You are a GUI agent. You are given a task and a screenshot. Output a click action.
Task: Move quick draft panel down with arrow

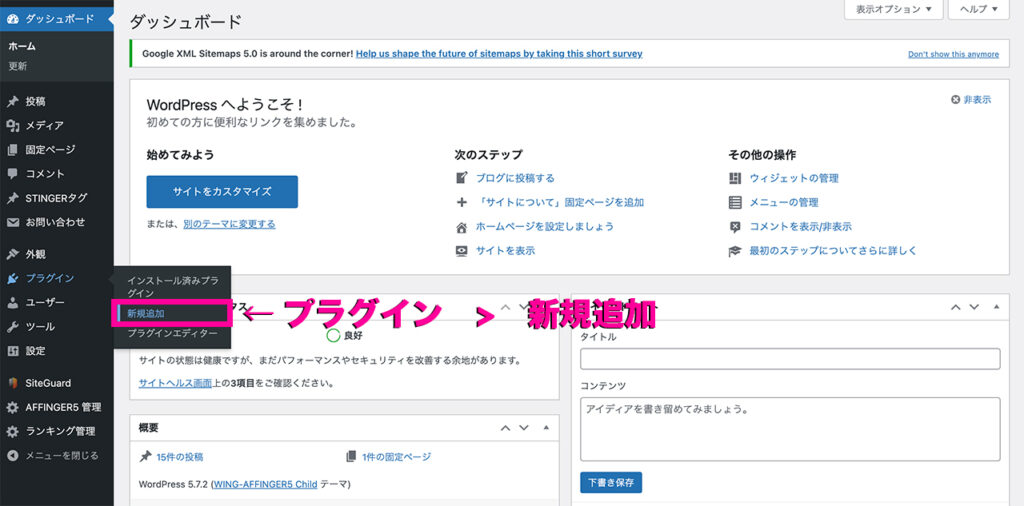(x=974, y=307)
